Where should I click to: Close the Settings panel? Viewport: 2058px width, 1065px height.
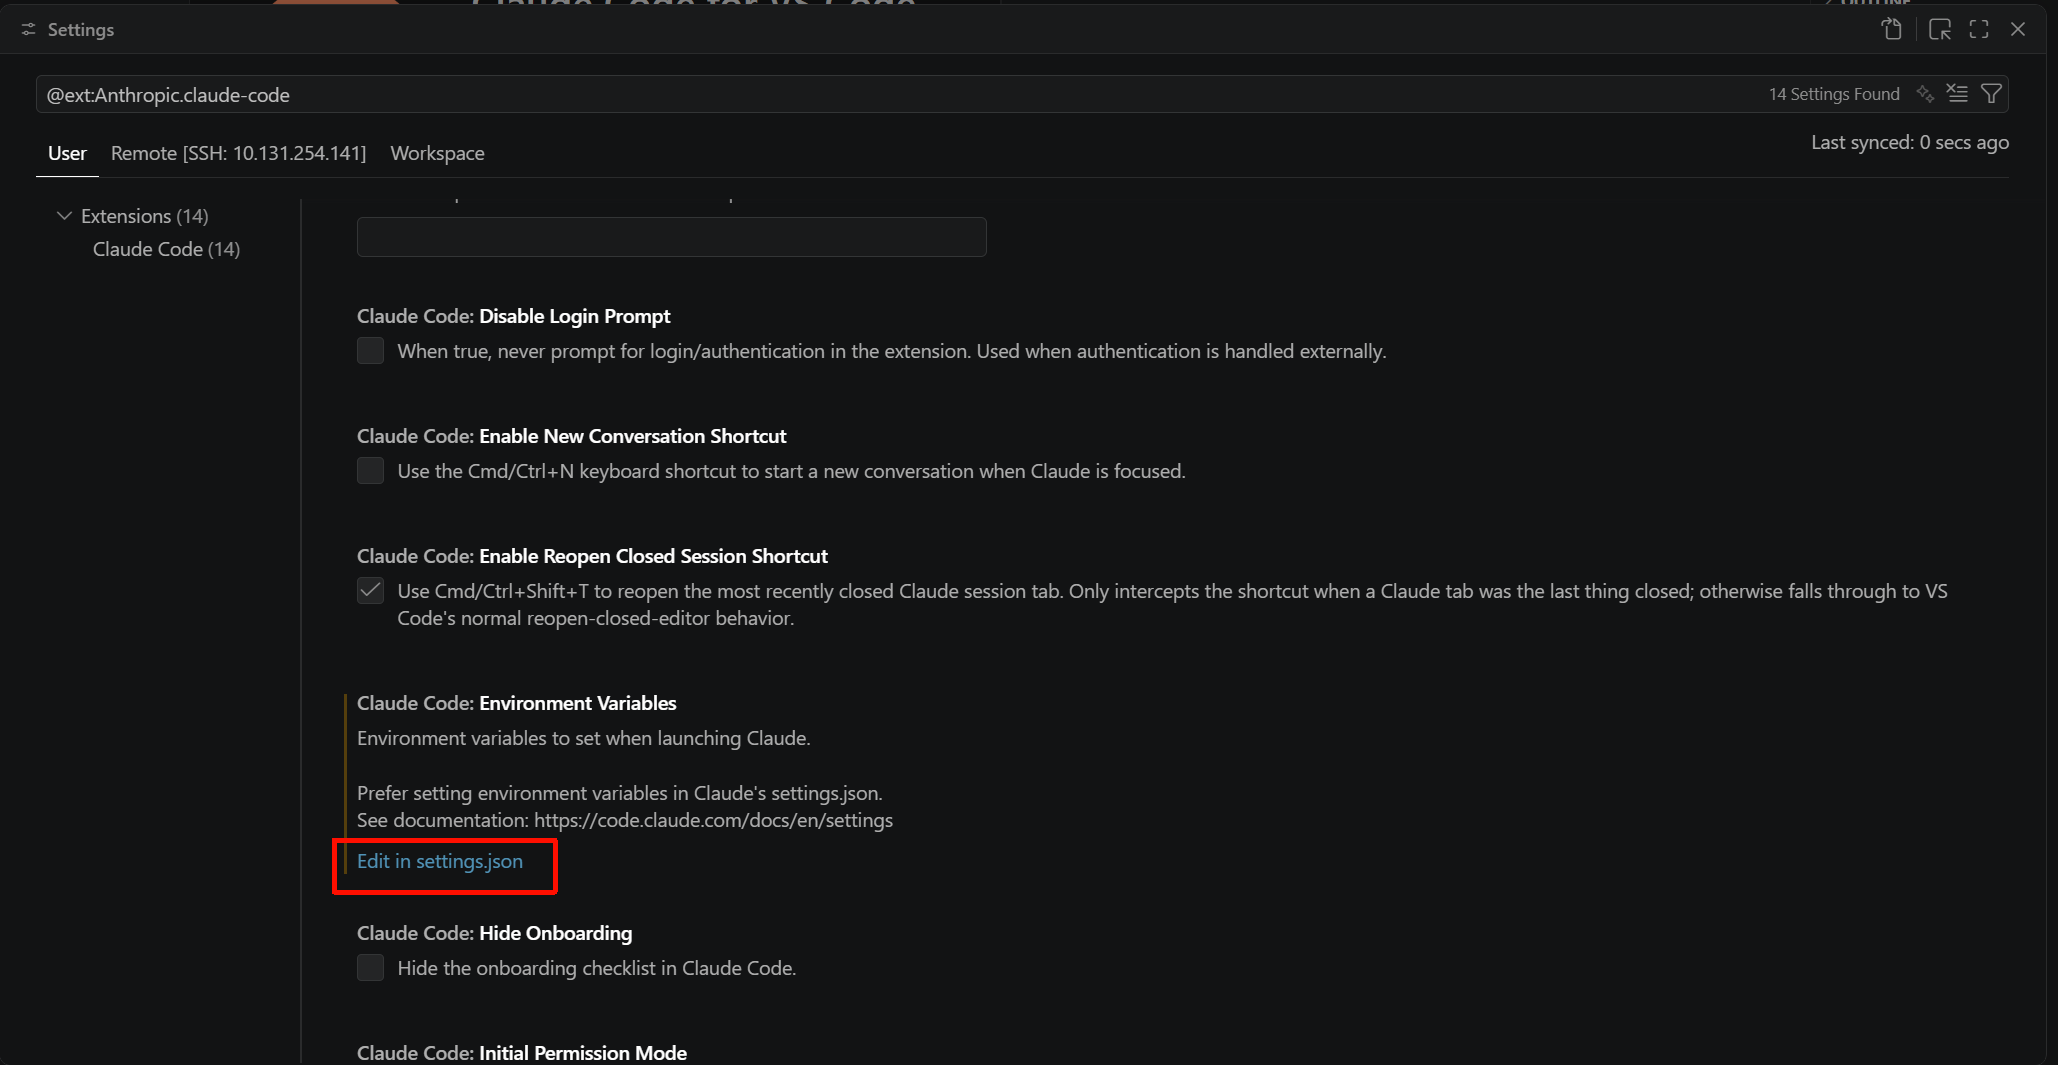pyautogui.click(x=2018, y=30)
